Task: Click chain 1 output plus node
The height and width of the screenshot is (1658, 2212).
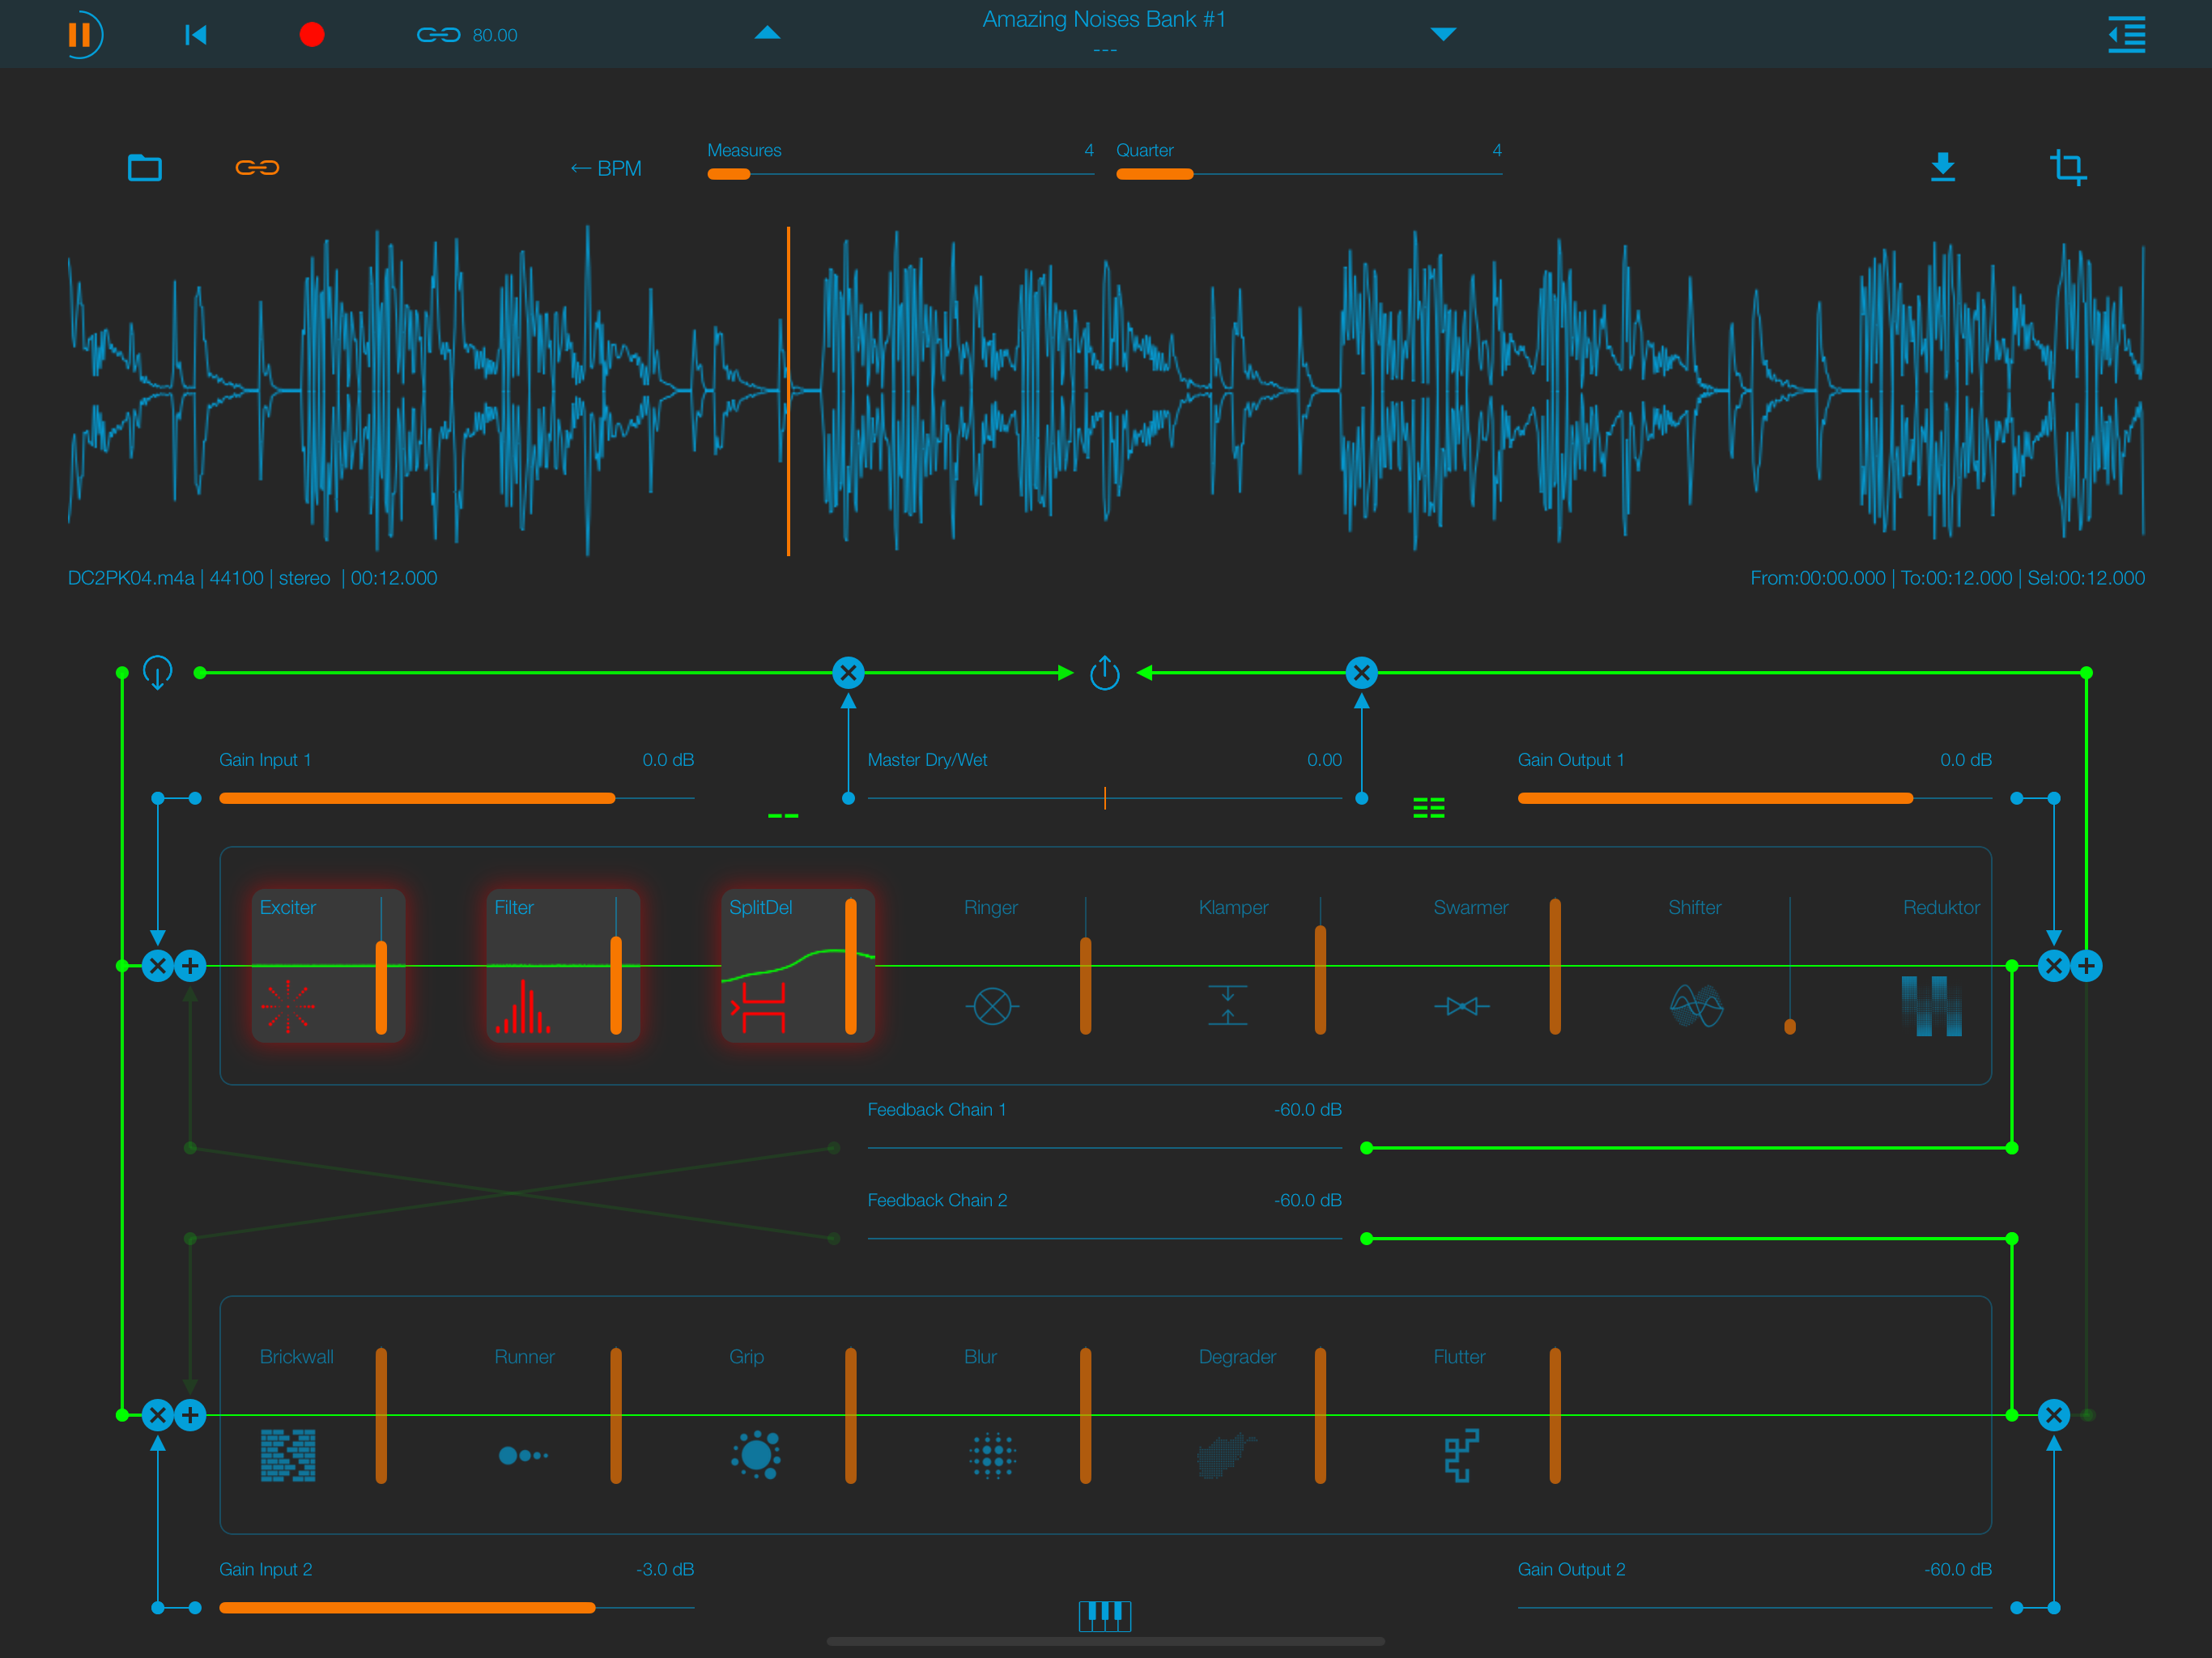Action: tap(2086, 965)
